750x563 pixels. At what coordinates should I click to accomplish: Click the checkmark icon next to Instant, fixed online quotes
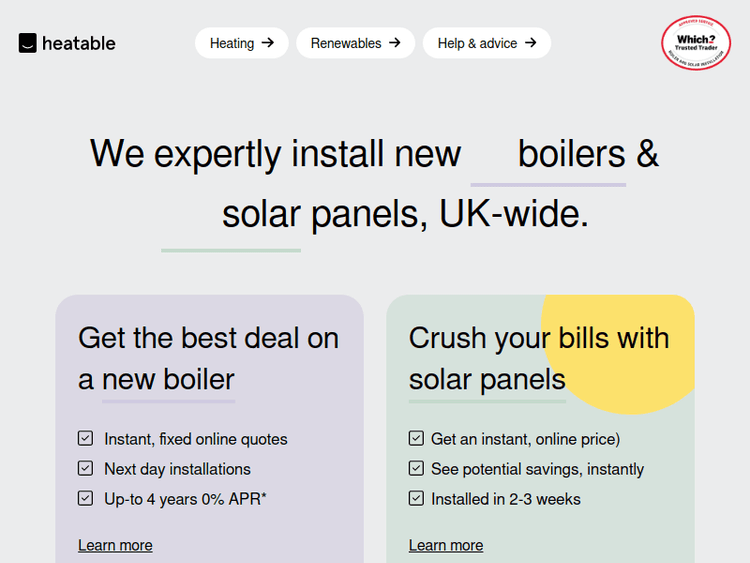click(86, 439)
